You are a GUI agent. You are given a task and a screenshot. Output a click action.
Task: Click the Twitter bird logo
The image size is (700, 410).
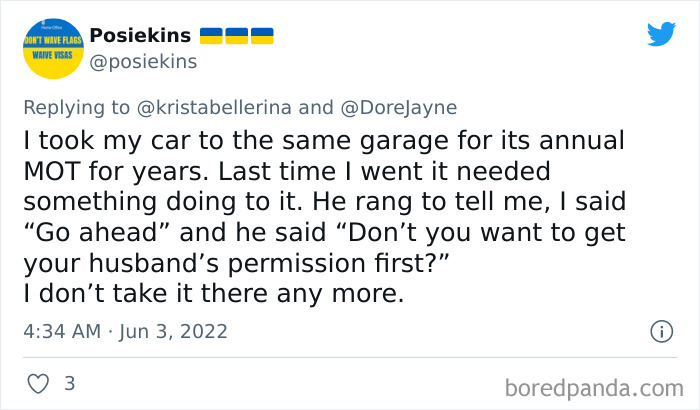pyautogui.click(x=661, y=35)
